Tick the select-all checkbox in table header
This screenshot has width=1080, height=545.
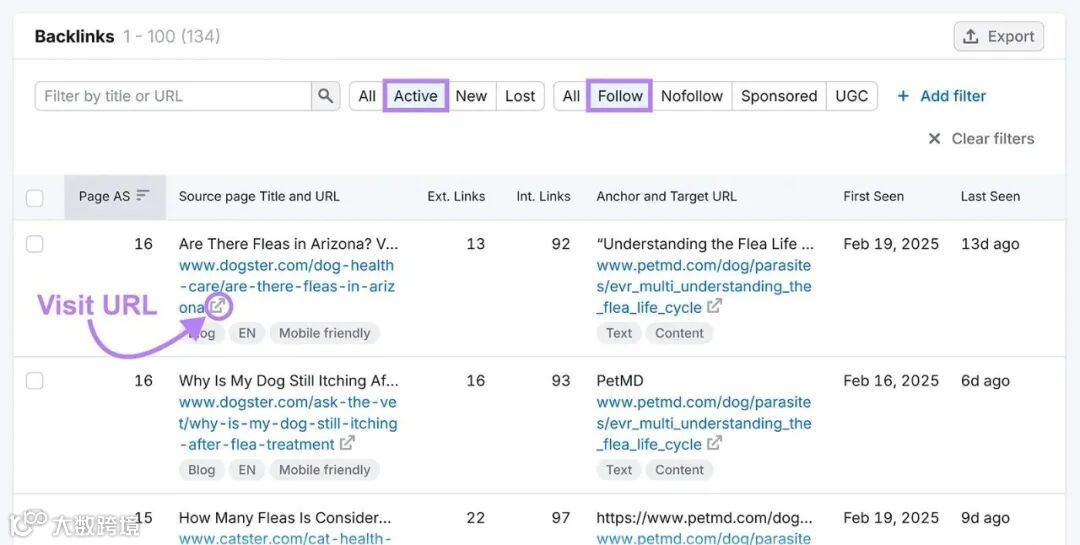(x=34, y=198)
